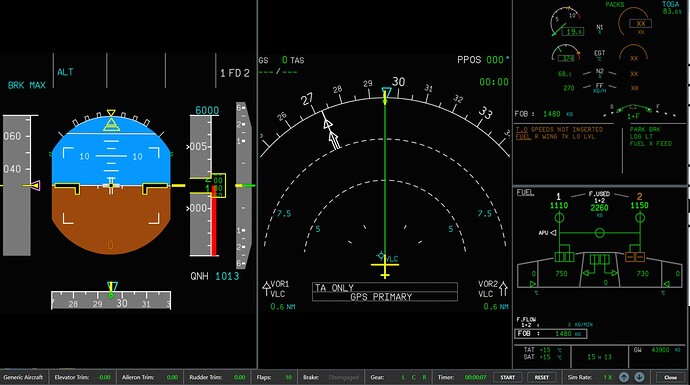Screen dimensions: 690x385
Task: Click the '00:00' time readout on navigation display
Action: (x=494, y=82)
